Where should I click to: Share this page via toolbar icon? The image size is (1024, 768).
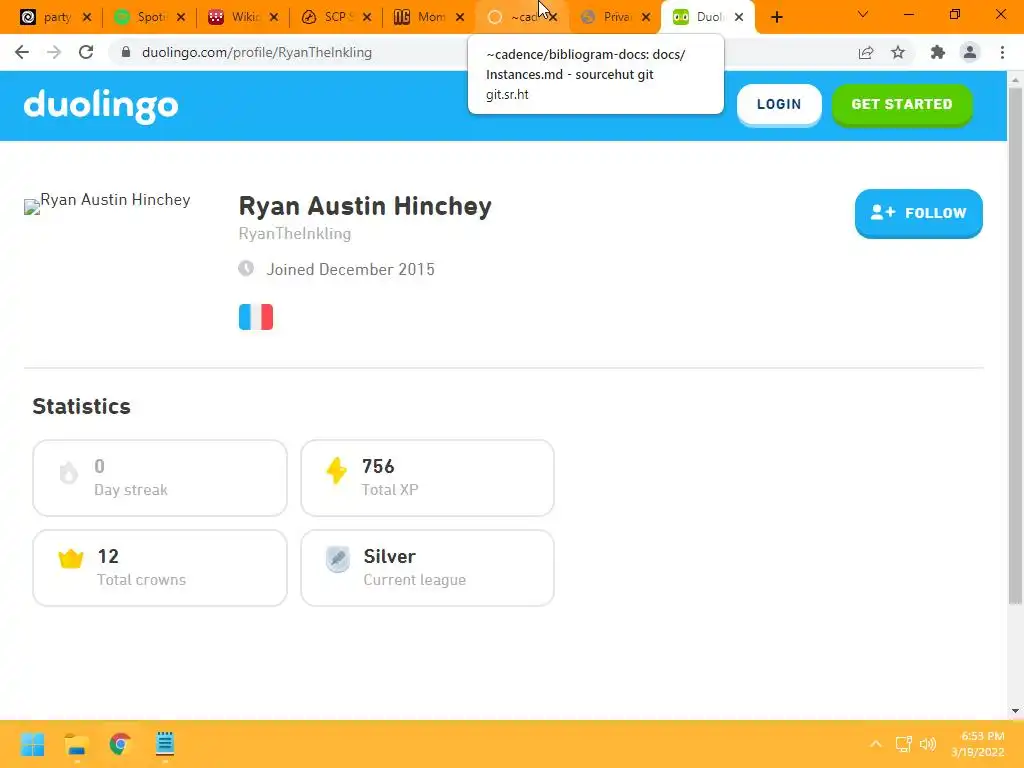[x=866, y=52]
